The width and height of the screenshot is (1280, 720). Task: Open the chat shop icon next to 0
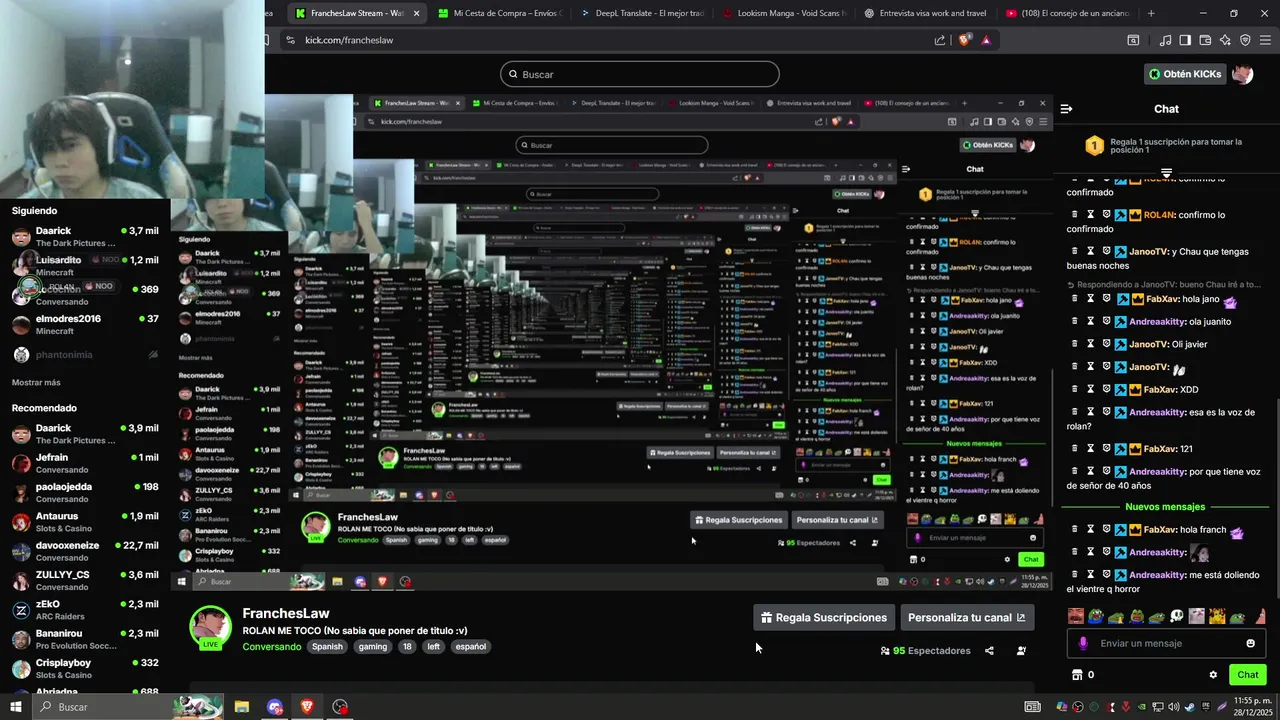tap(1077, 675)
